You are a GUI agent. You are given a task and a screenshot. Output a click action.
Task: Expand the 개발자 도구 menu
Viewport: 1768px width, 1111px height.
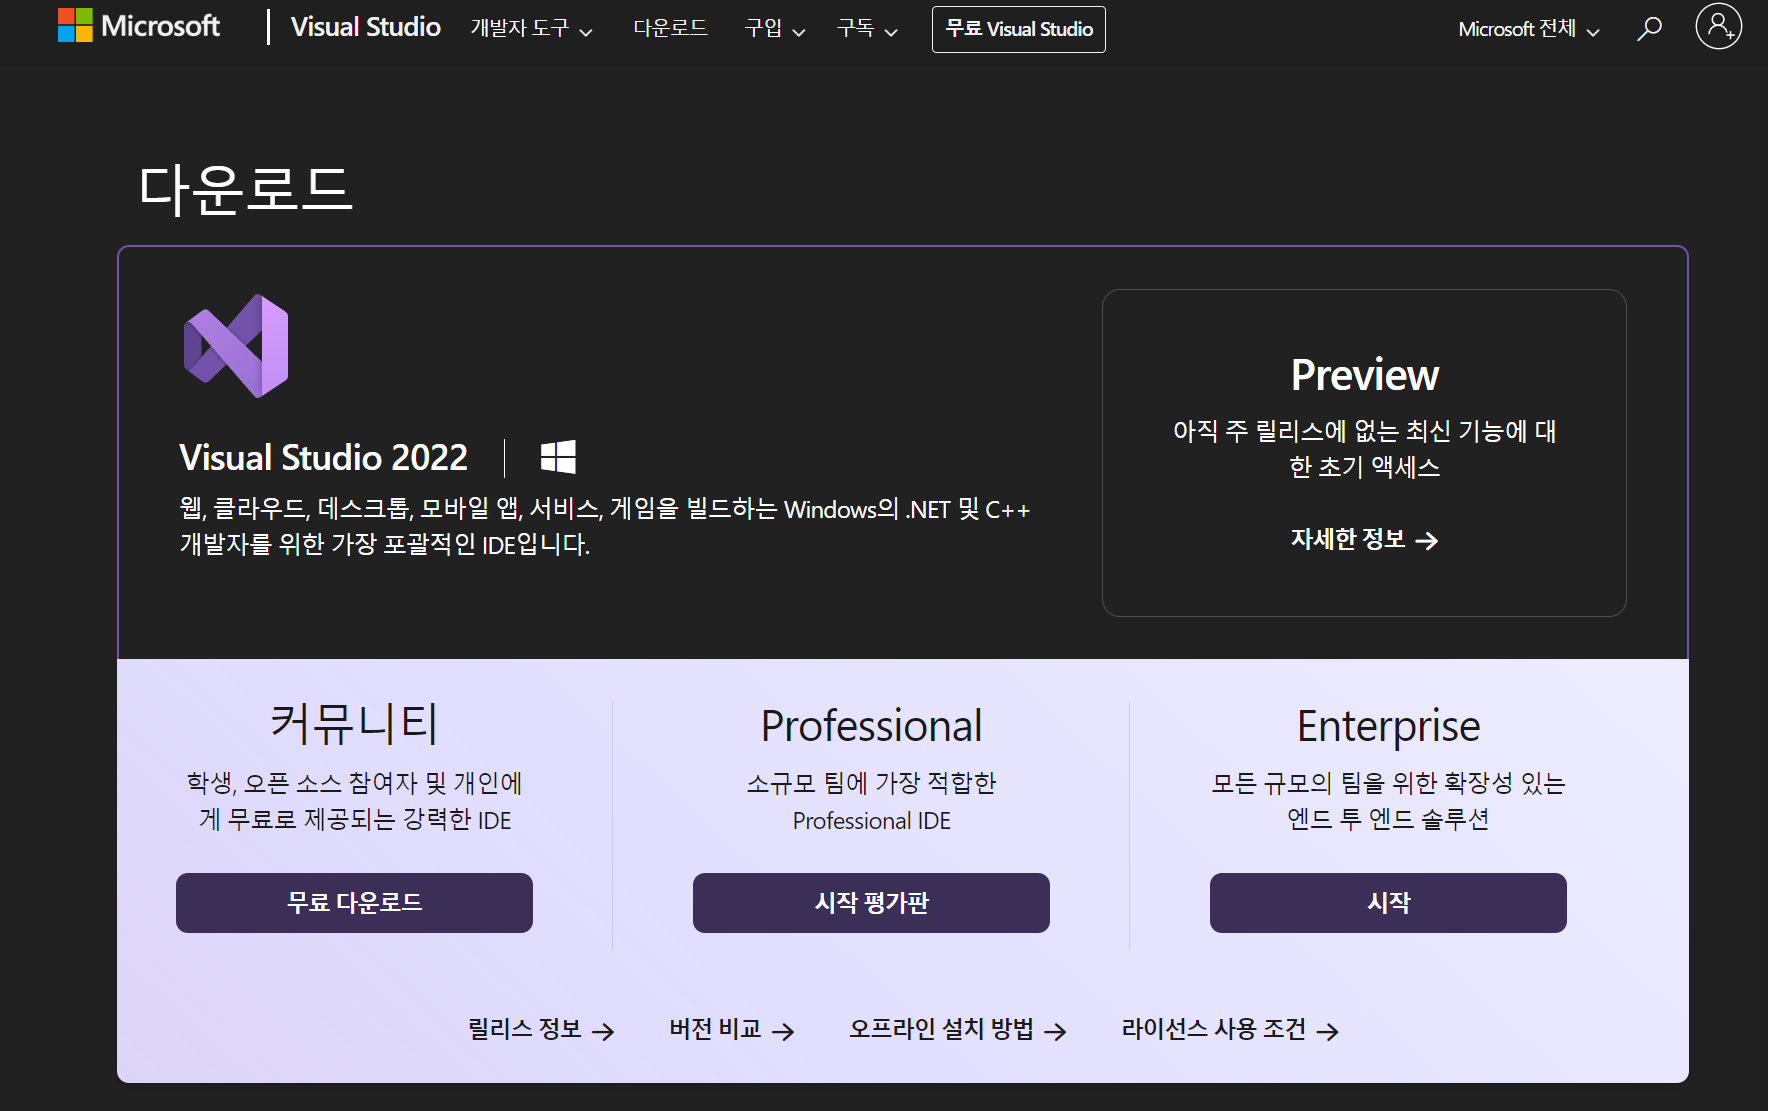point(532,28)
